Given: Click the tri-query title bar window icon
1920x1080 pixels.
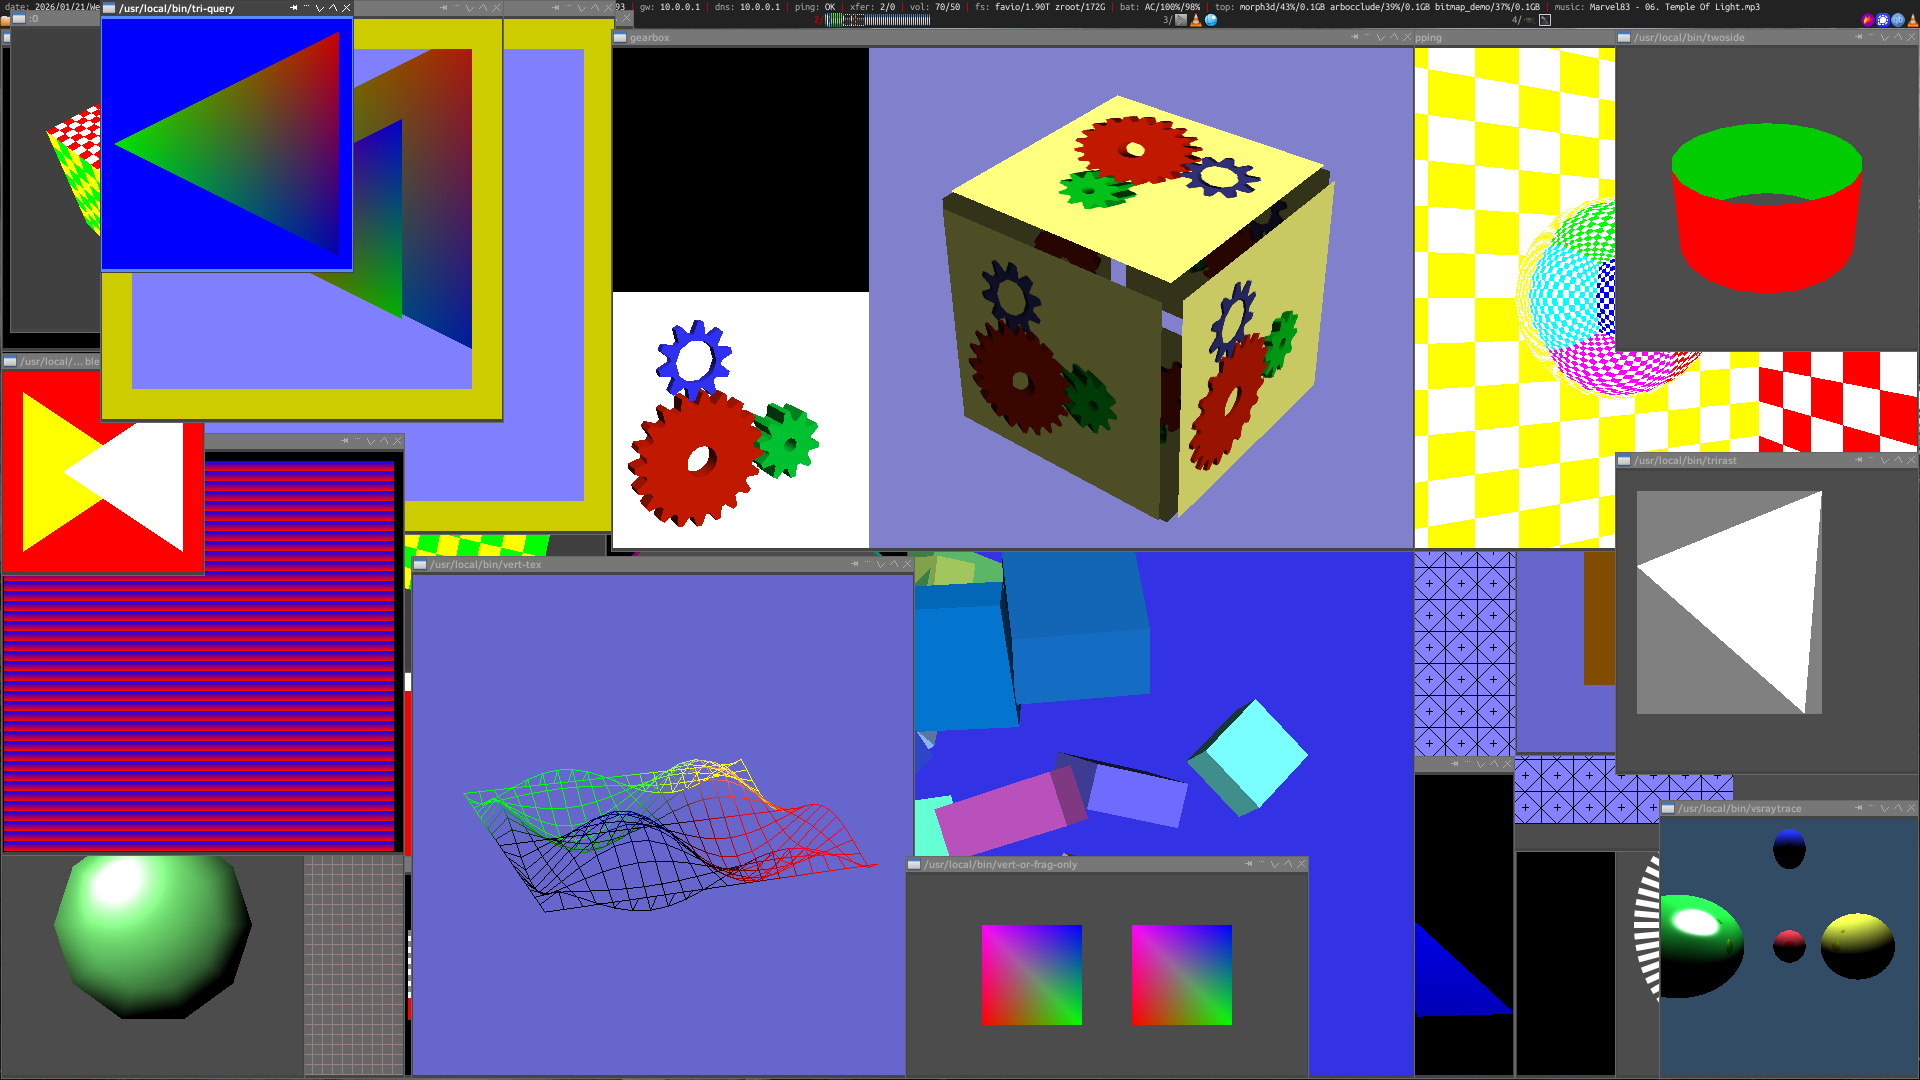Looking at the screenshot, I should (x=109, y=8).
